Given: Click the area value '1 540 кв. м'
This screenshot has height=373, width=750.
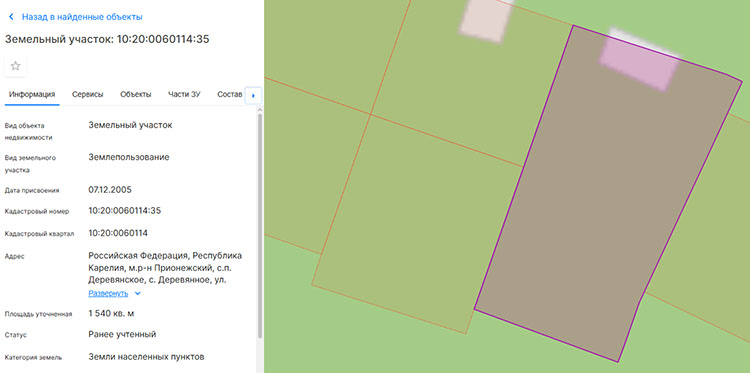Looking at the screenshot, I should coord(111,313).
